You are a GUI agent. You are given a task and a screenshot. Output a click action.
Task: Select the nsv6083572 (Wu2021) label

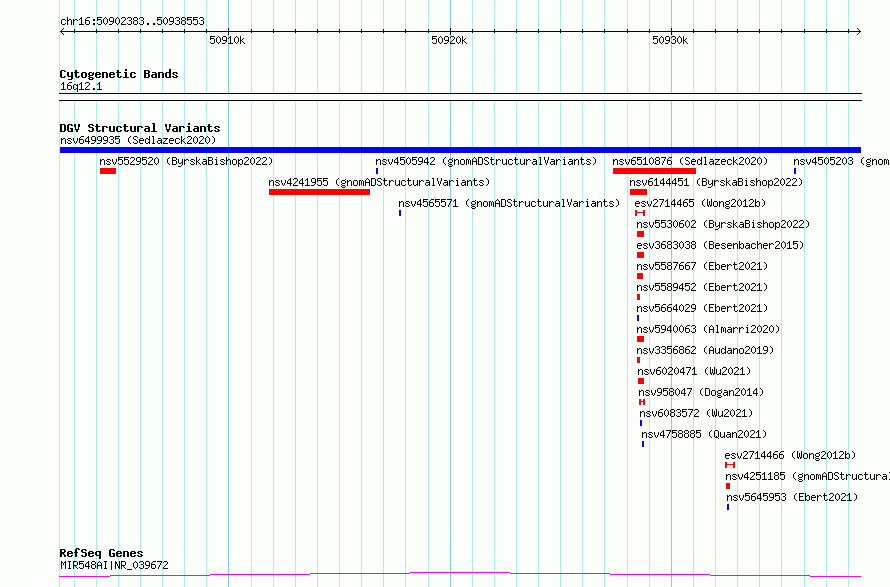tap(696, 413)
